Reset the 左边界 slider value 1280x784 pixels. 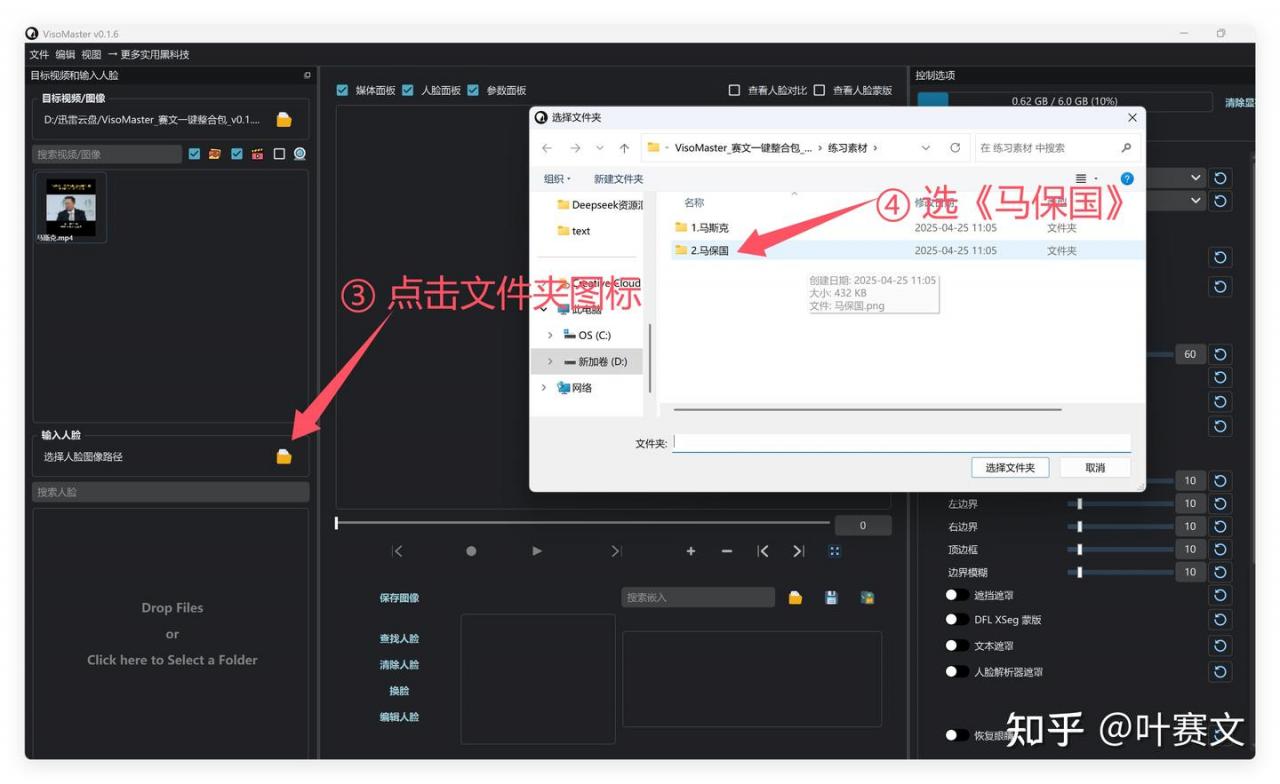tap(1220, 504)
